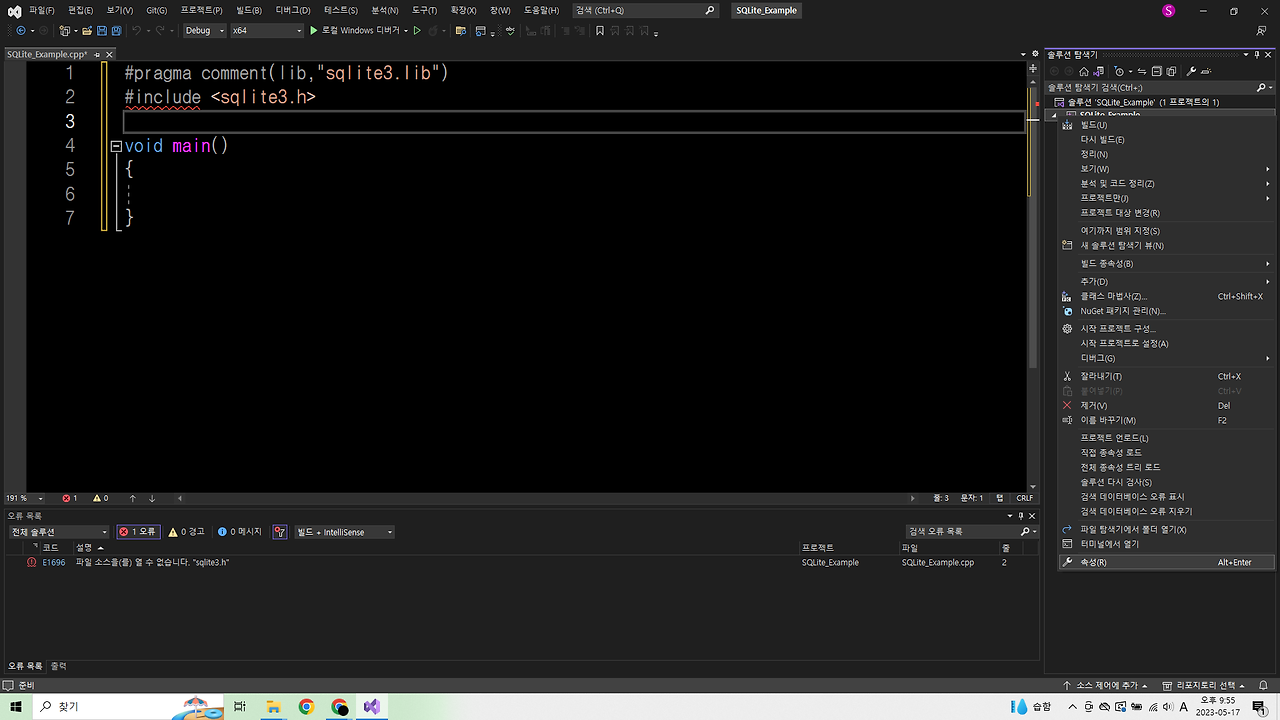Click the Preview Selected Items icon
The width and height of the screenshot is (1280, 720).
[1206, 71]
